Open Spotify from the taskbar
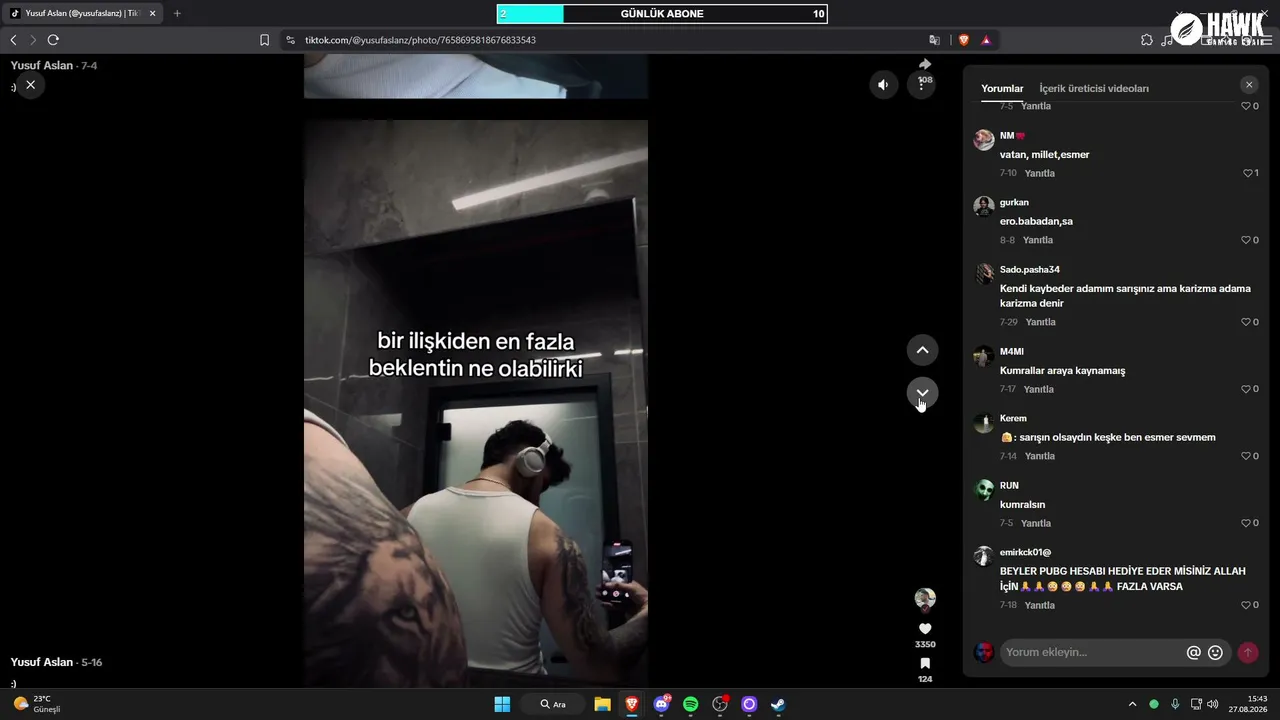Image resolution: width=1280 pixels, height=720 pixels. pos(690,704)
